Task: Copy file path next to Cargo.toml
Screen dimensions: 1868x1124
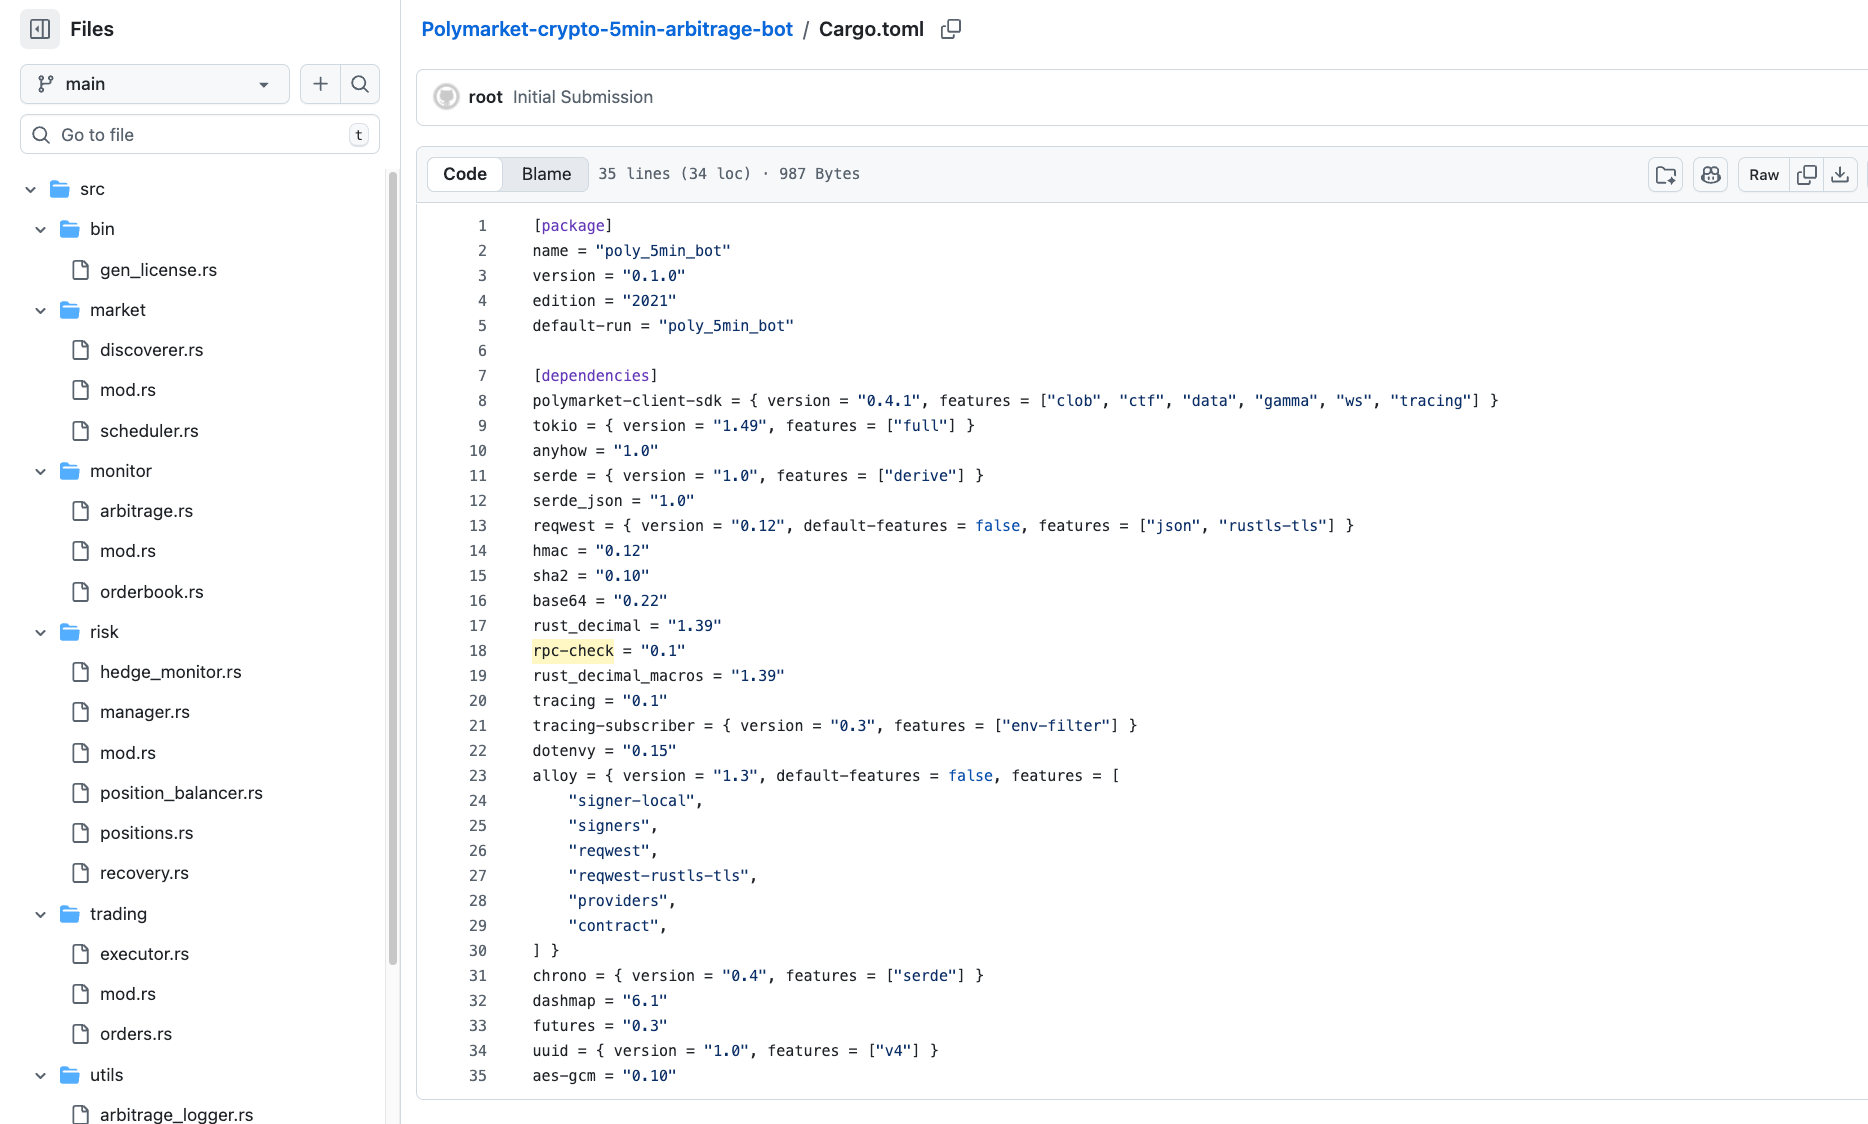Action: tap(951, 29)
